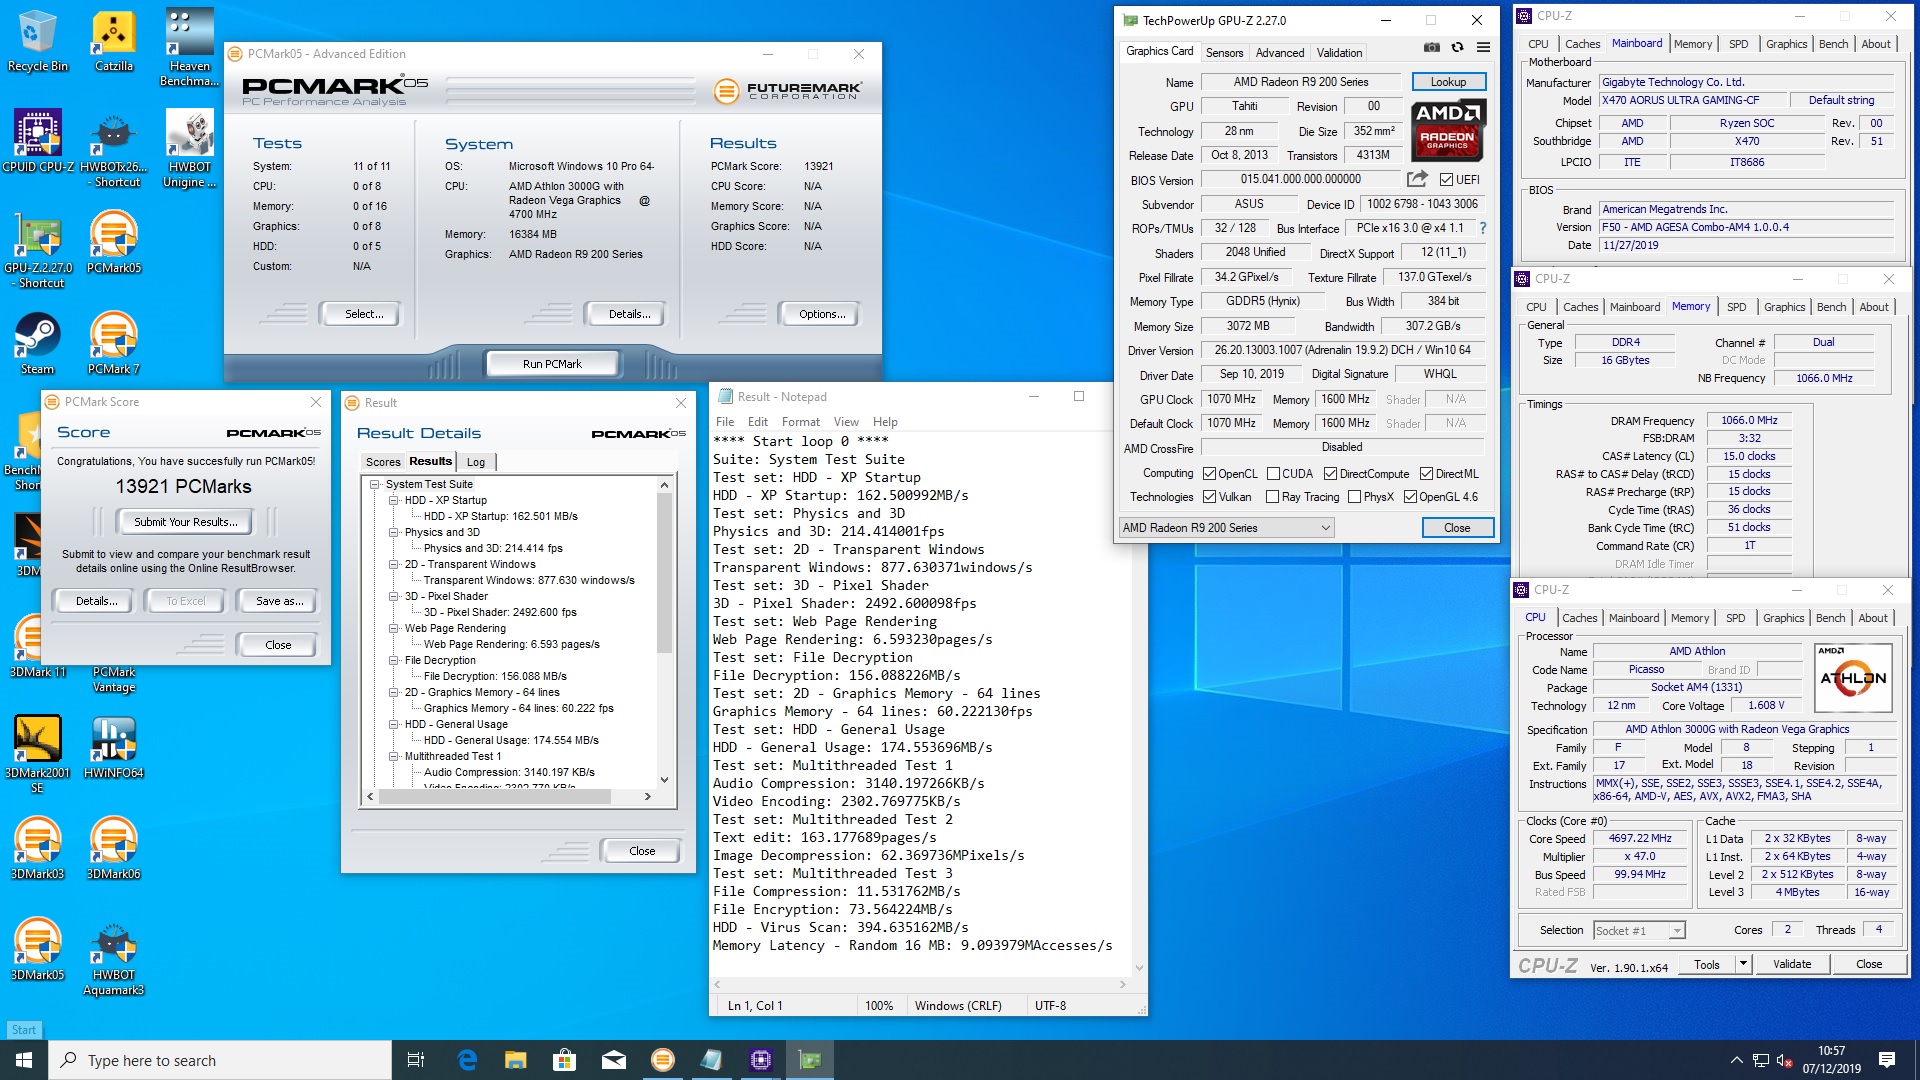Screen dimensions: 1920x1080
Task: Open HWBOT Aquamark3 desktop icon
Action: coord(114,958)
